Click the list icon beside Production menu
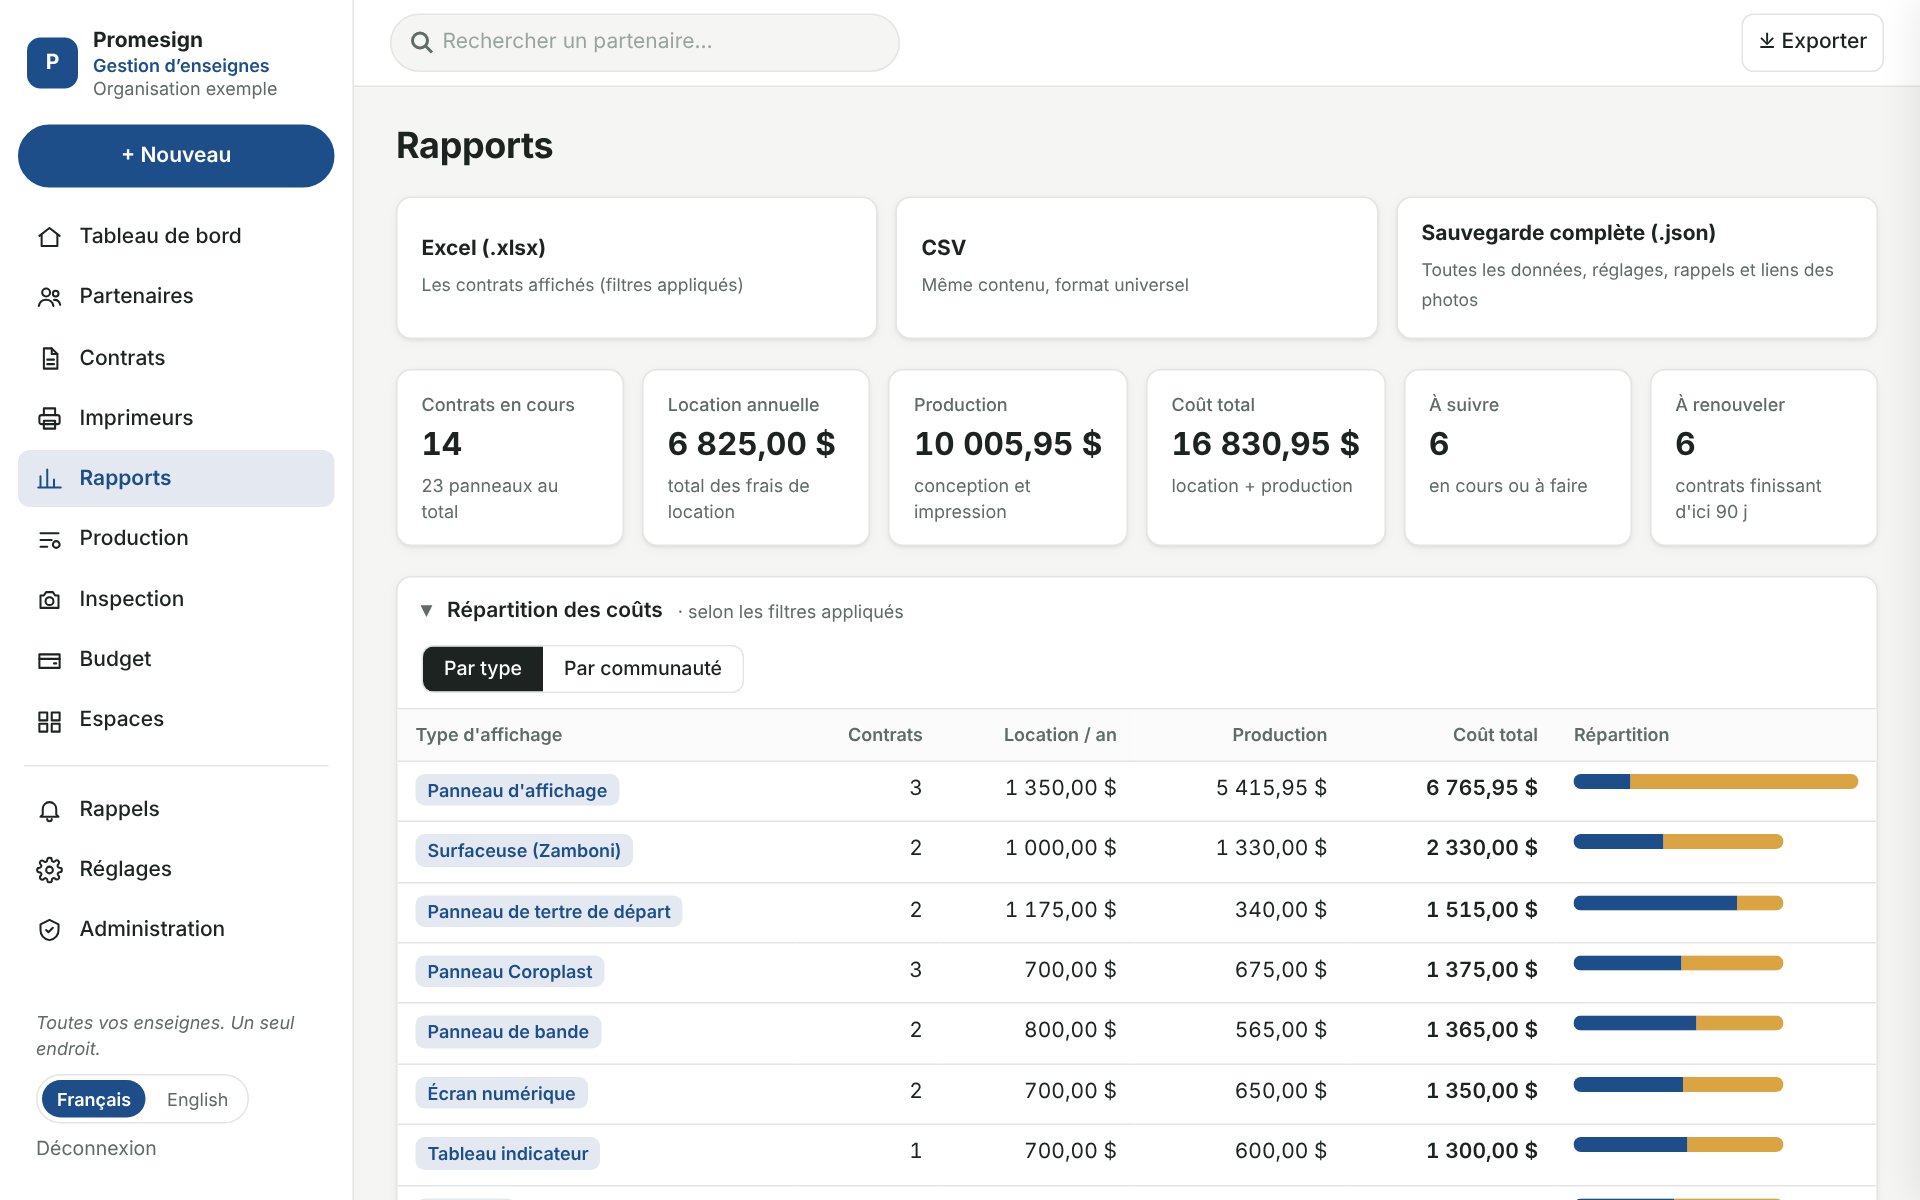Screen dimensions: 1920x1200 (49, 539)
